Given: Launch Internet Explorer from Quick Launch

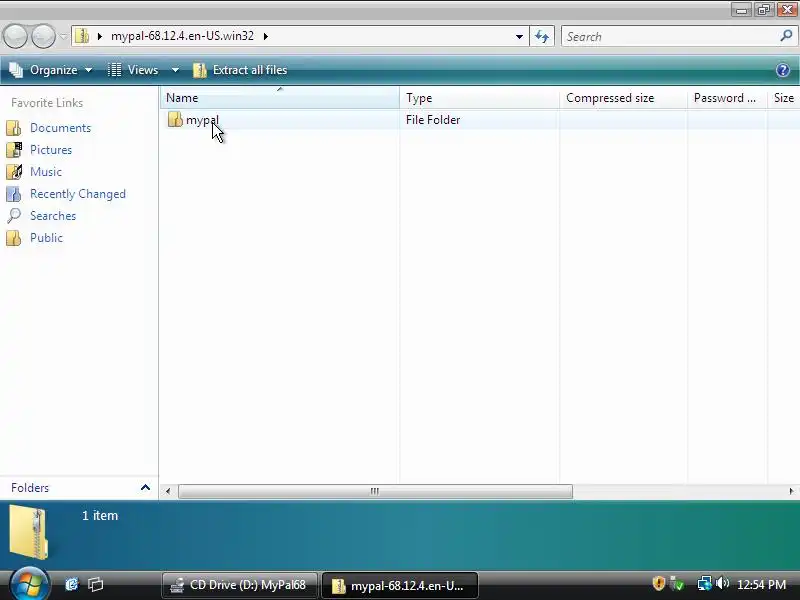Looking at the screenshot, I should point(72,584).
